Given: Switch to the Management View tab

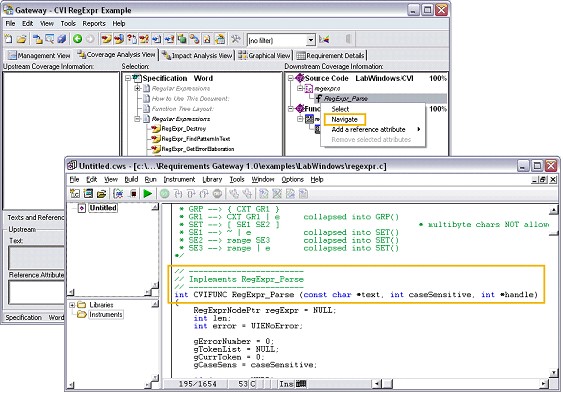Looking at the screenshot, I should [x=39, y=55].
